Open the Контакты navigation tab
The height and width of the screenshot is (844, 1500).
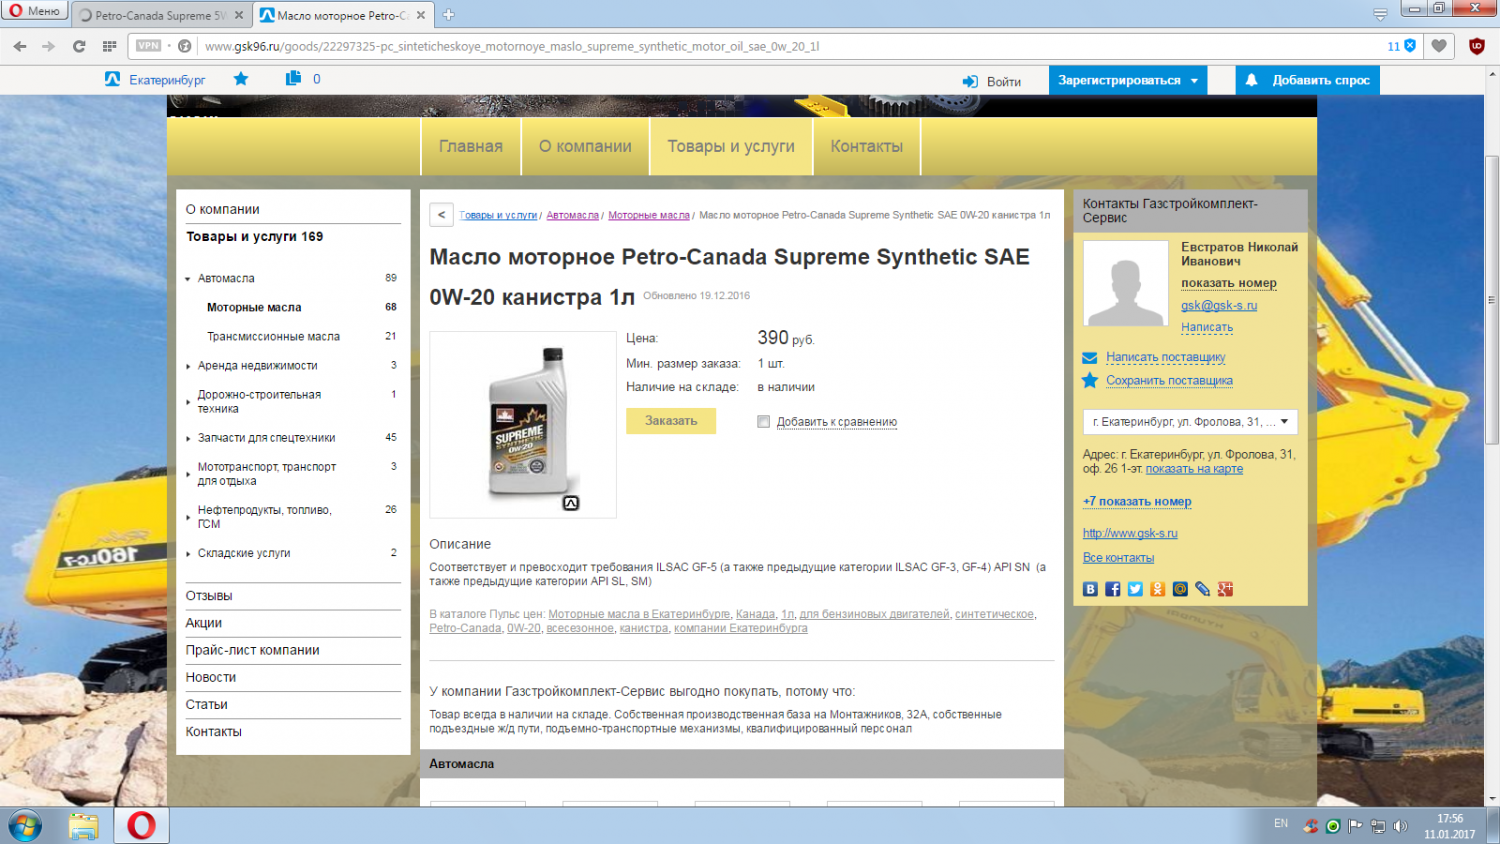click(x=867, y=146)
